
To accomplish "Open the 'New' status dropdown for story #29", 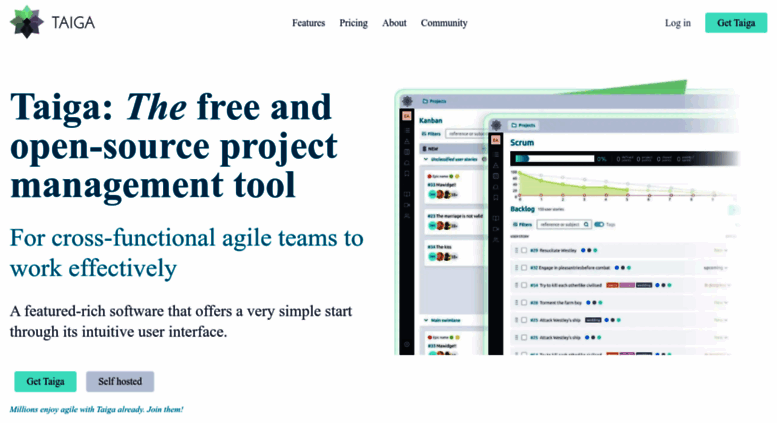I will pyautogui.click(x=721, y=251).
